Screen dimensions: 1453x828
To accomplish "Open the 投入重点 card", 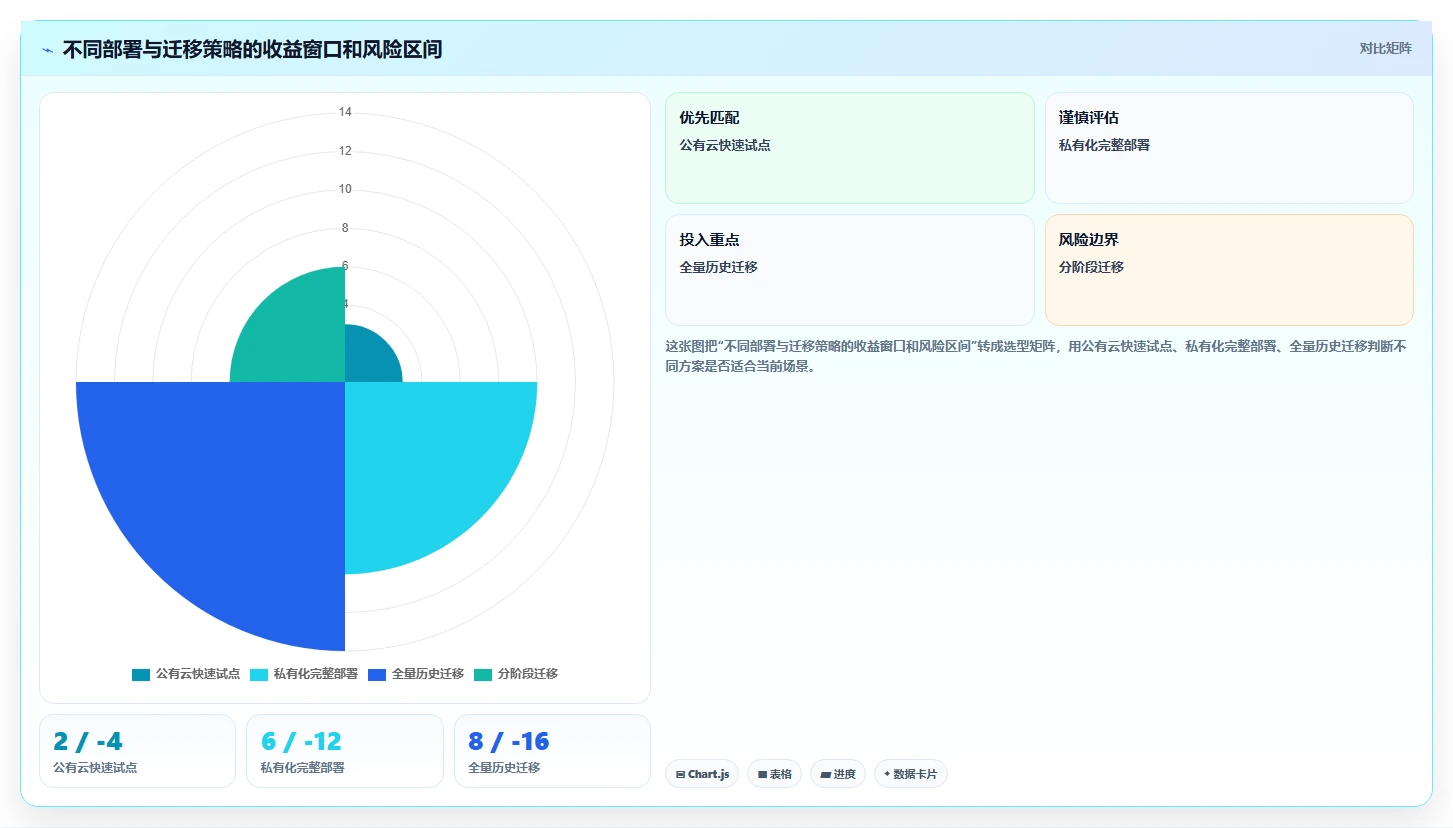I will (x=849, y=270).
